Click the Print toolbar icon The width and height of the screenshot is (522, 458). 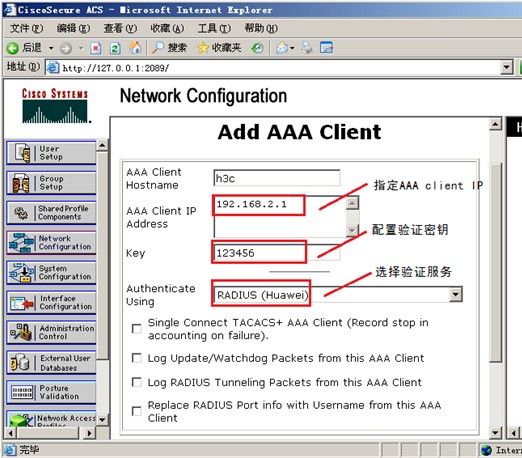click(x=307, y=48)
